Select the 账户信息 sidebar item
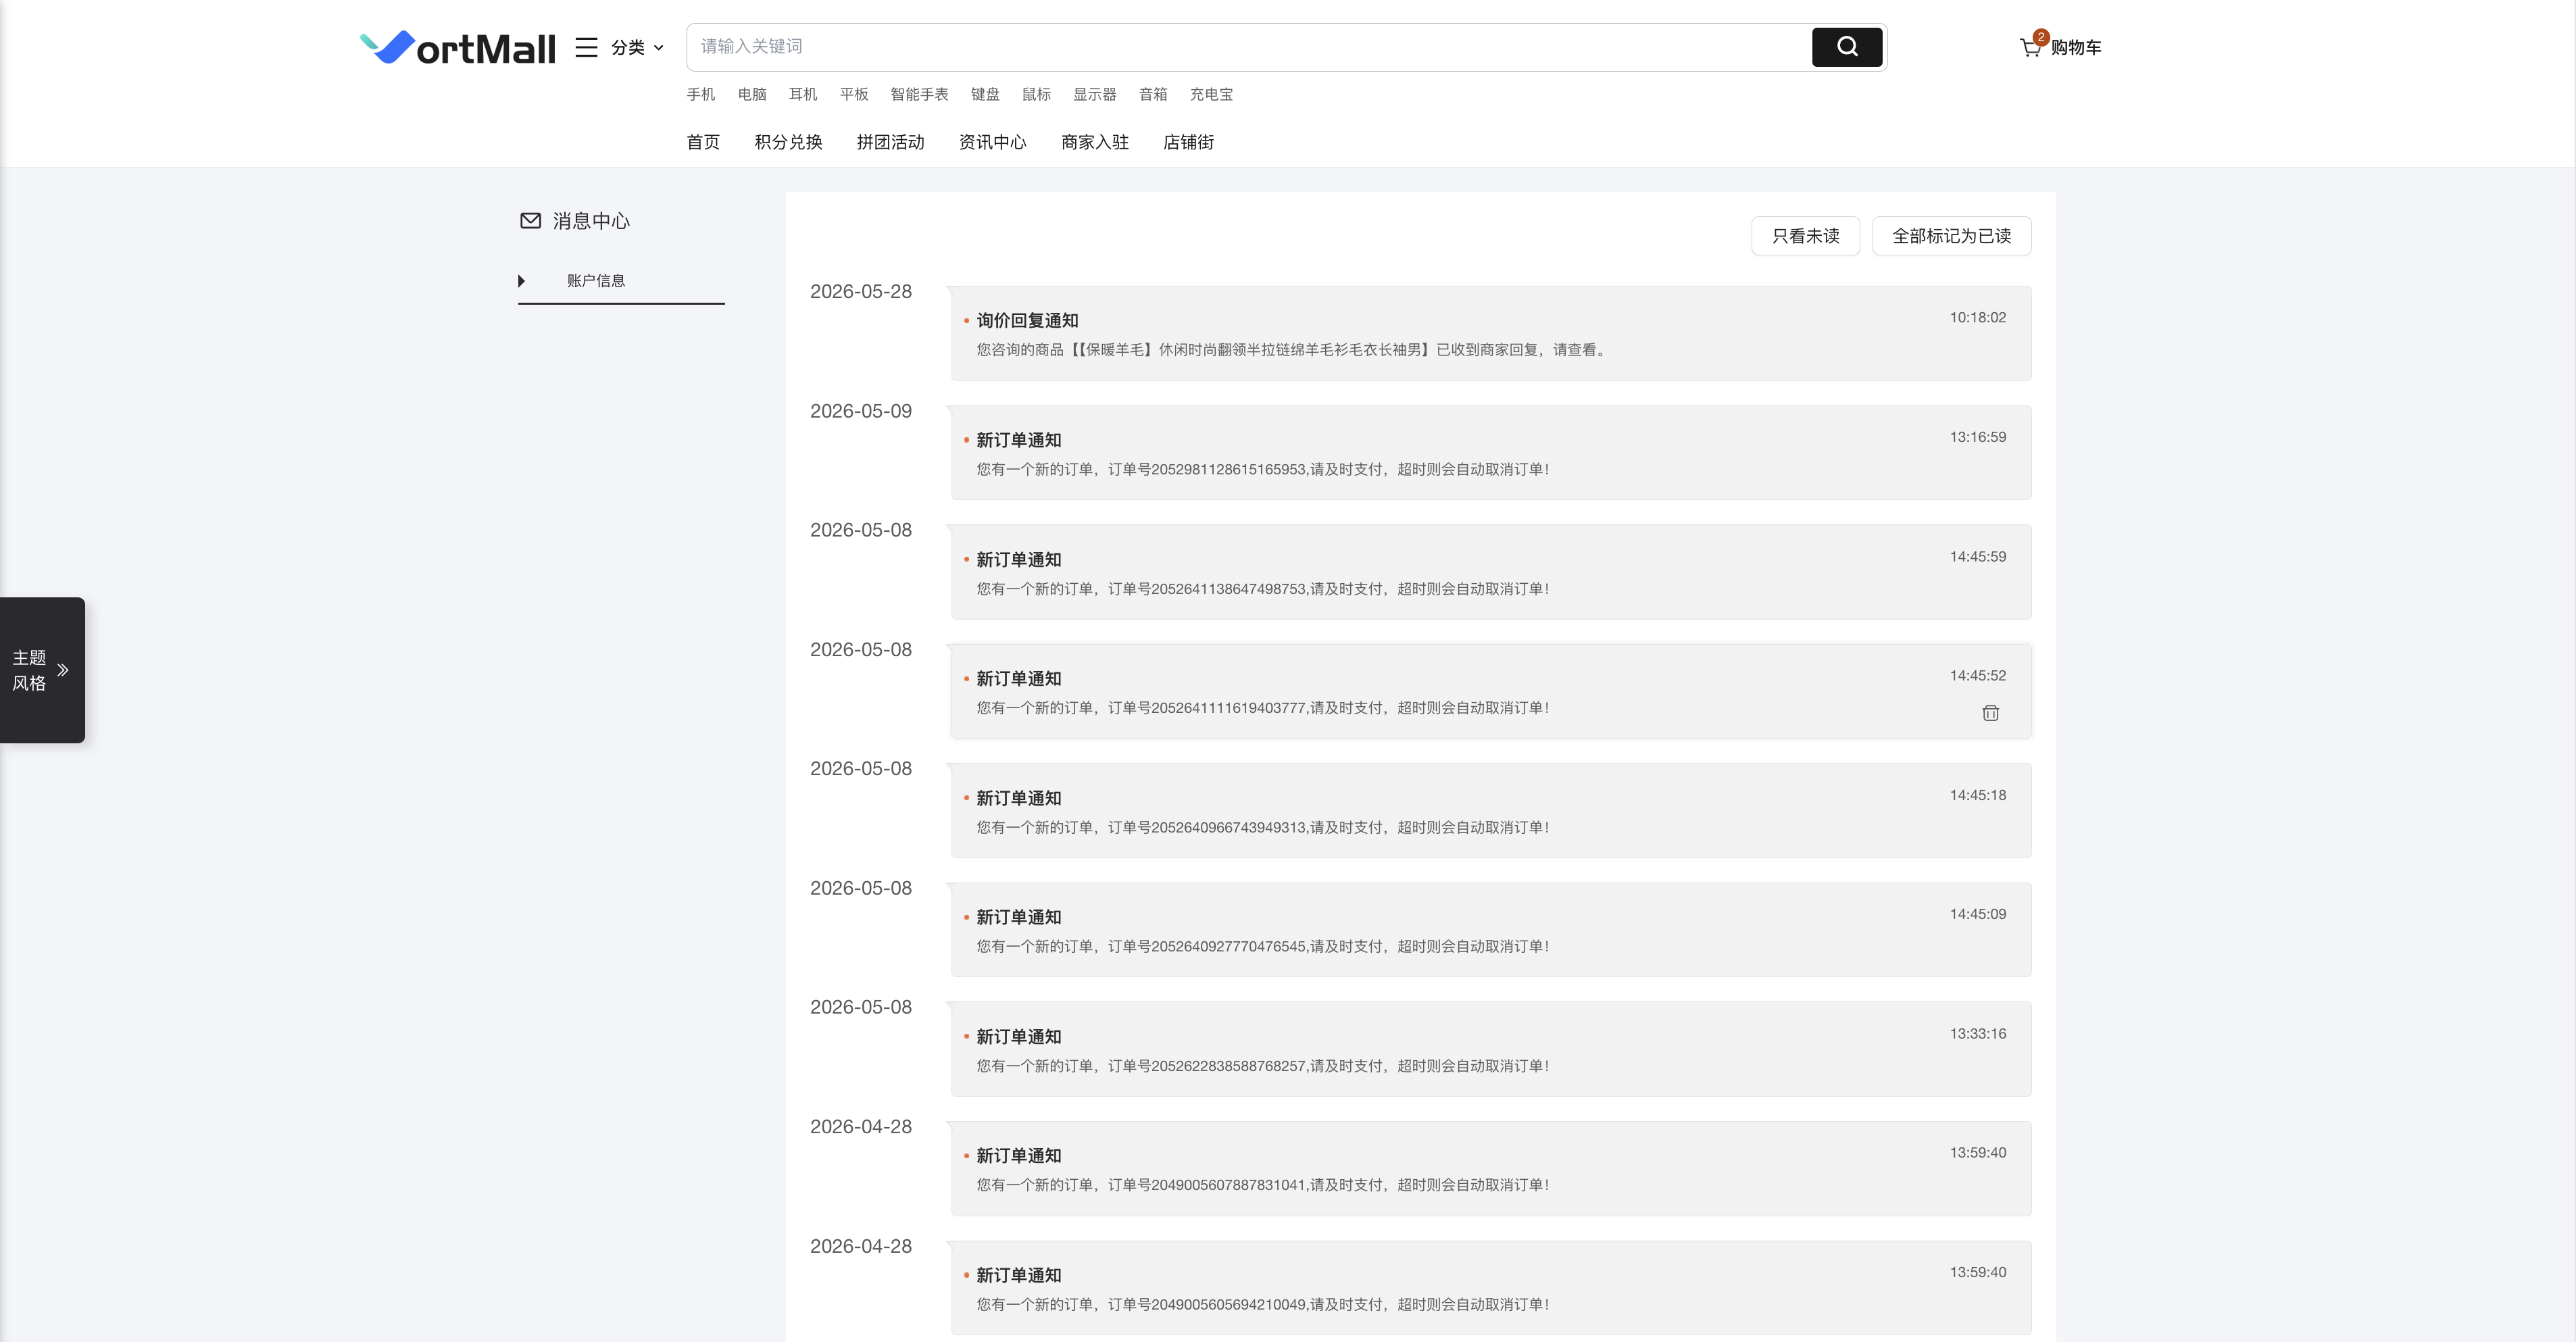 [596, 281]
